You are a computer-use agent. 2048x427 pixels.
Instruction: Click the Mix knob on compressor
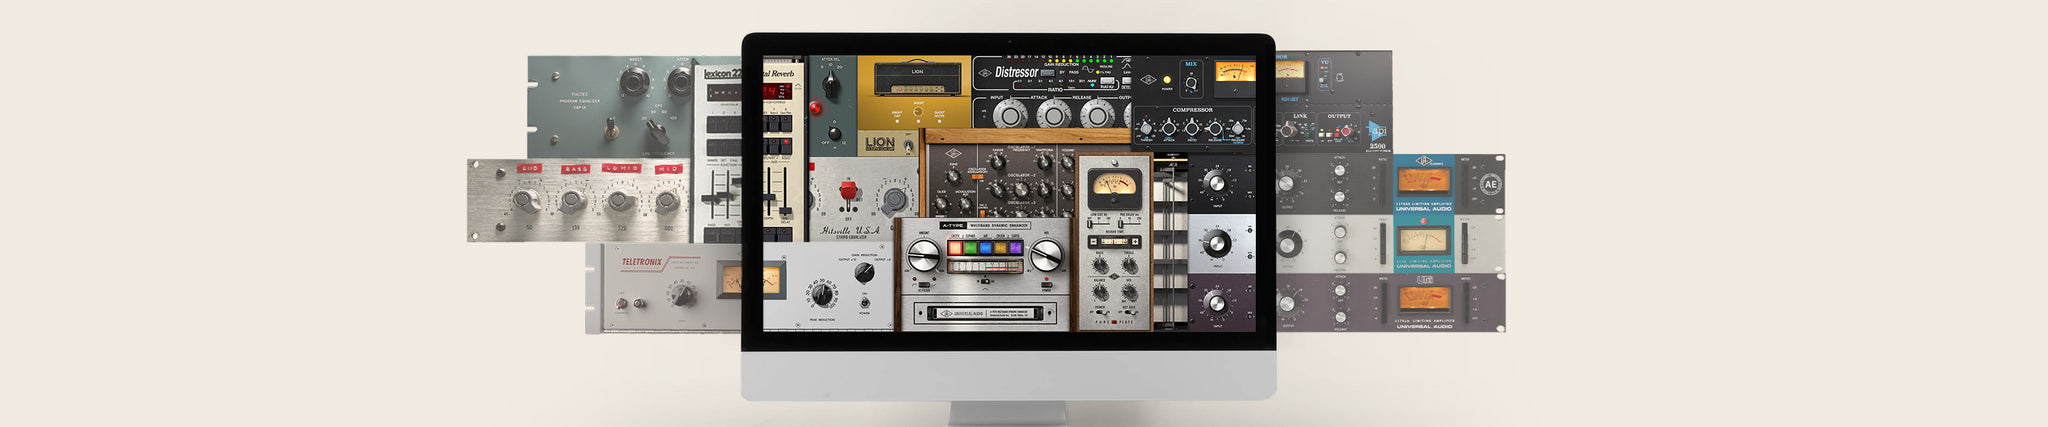(1191, 81)
